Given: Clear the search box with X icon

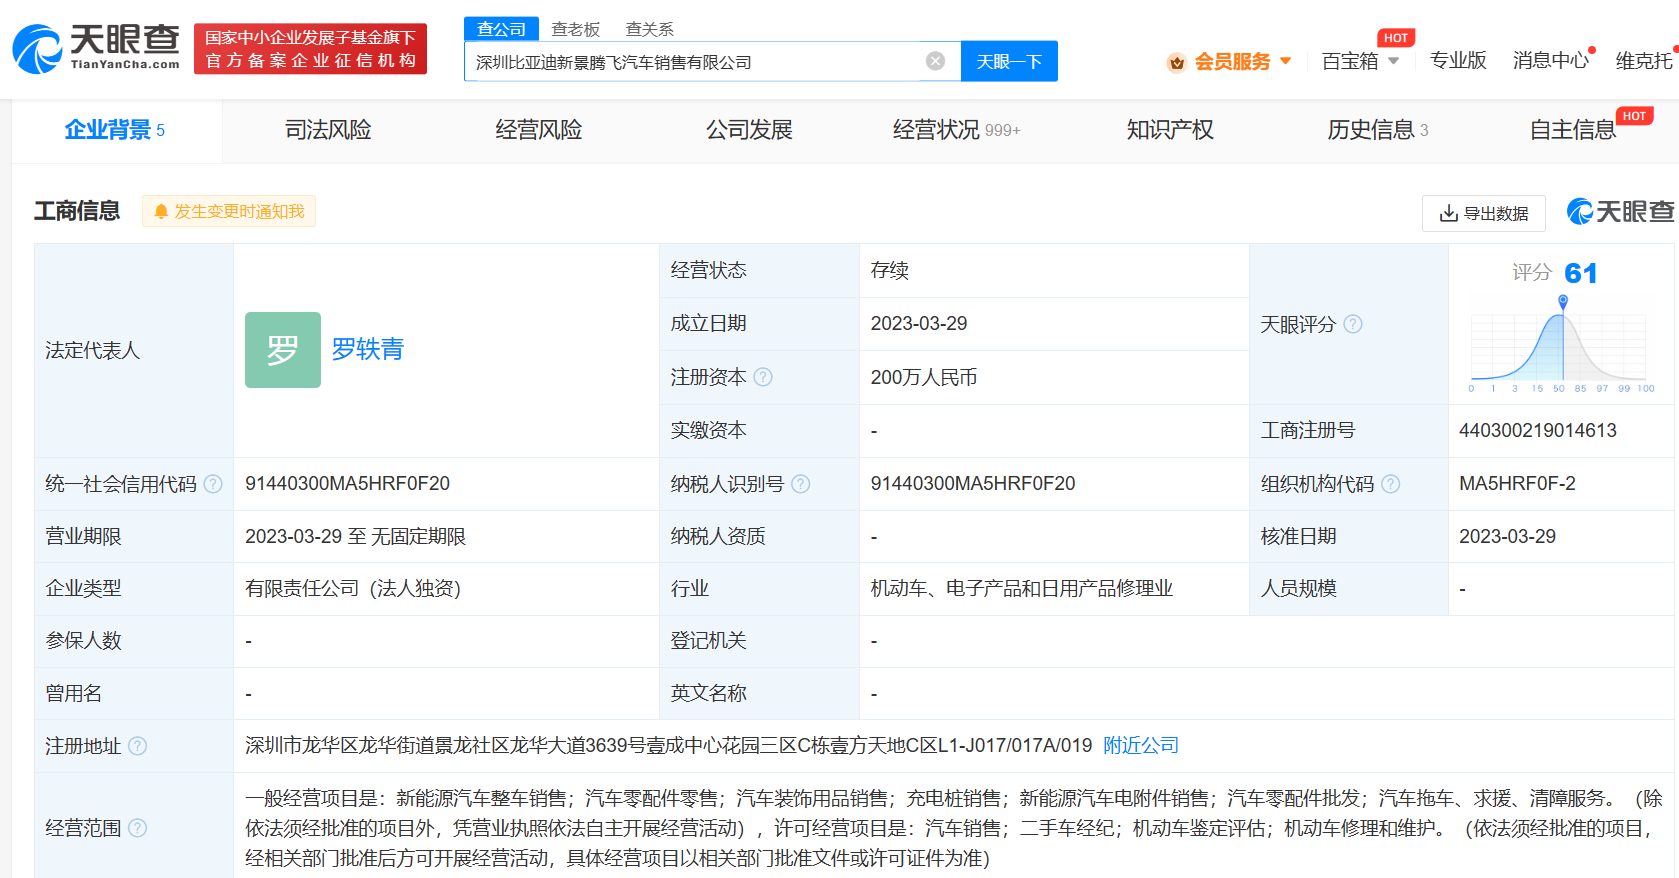Looking at the screenshot, I should [x=935, y=61].
